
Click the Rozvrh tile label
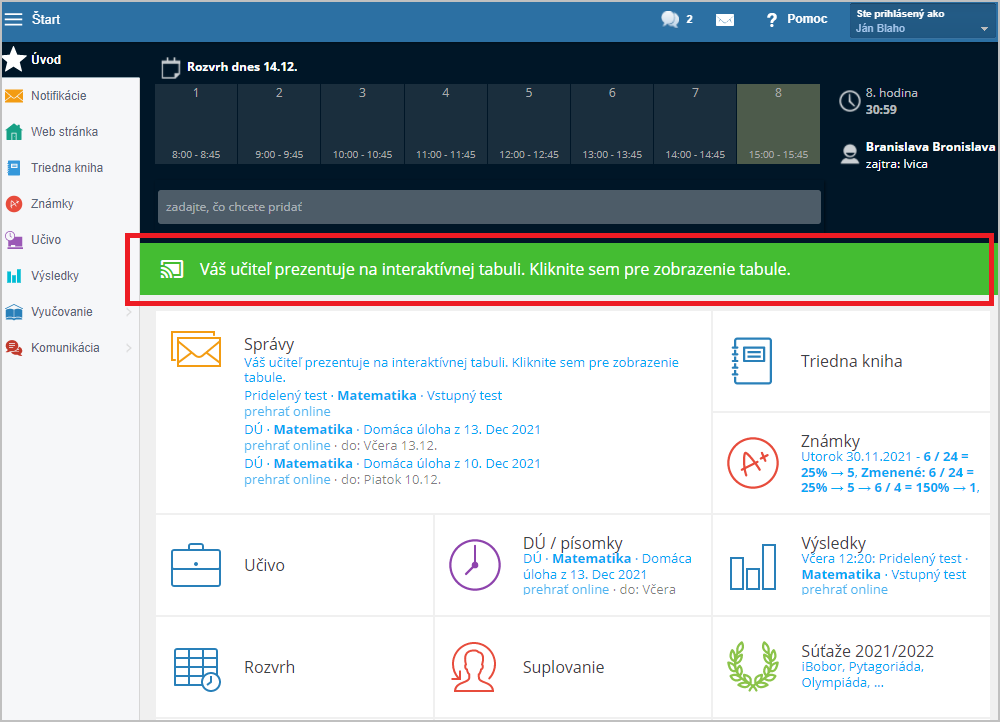[269, 667]
